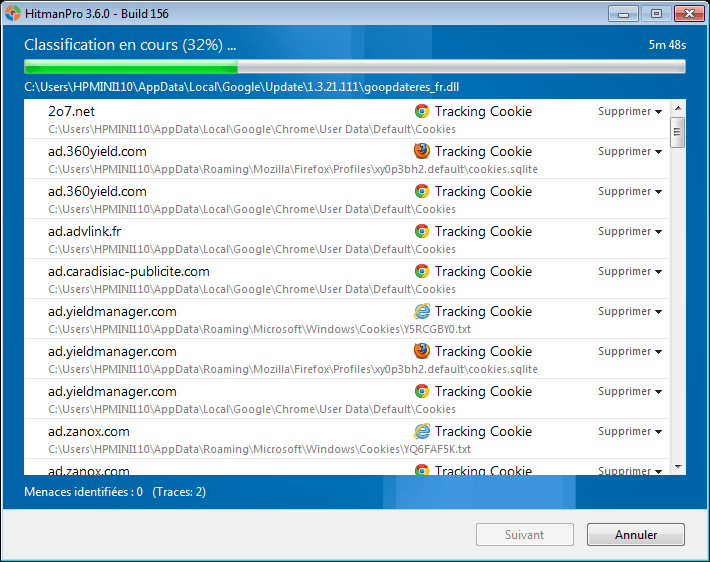Click Chrome icon beside 2o7.net entry

pyautogui.click(x=422, y=111)
